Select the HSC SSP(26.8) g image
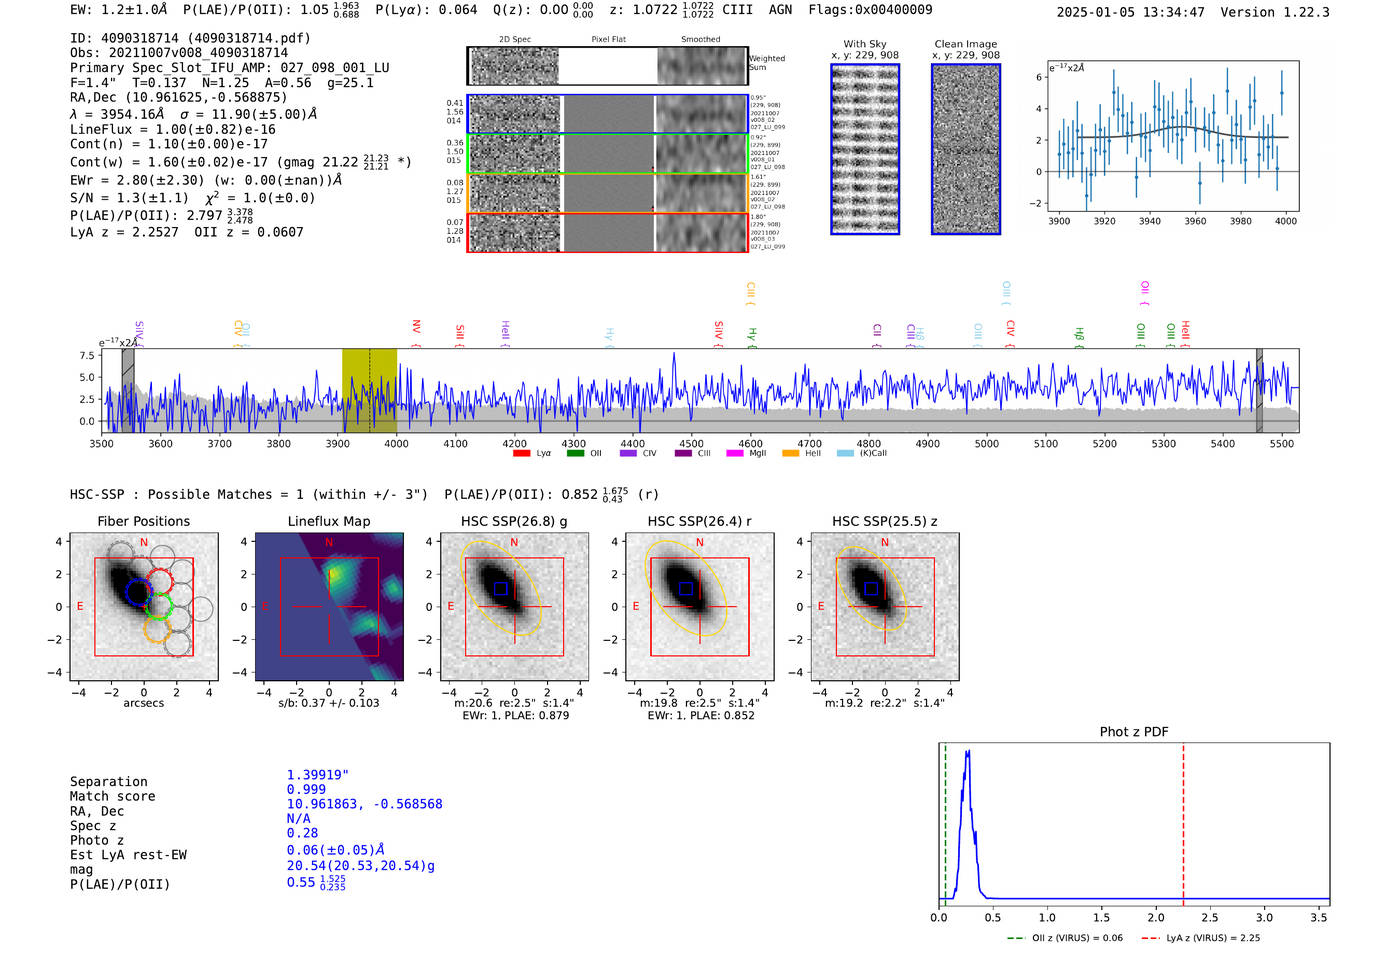 [x=514, y=607]
